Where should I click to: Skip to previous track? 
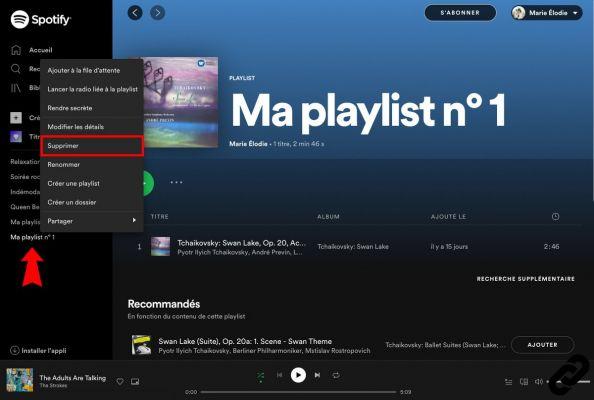click(280, 375)
